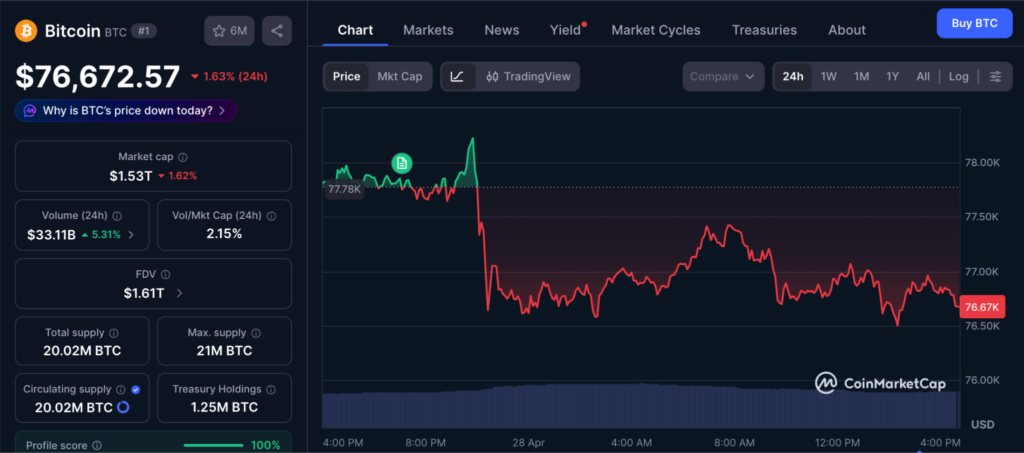This screenshot has height=453, width=1024.
Task: Expand the FDV details chevron
Action: click(179, 293)
